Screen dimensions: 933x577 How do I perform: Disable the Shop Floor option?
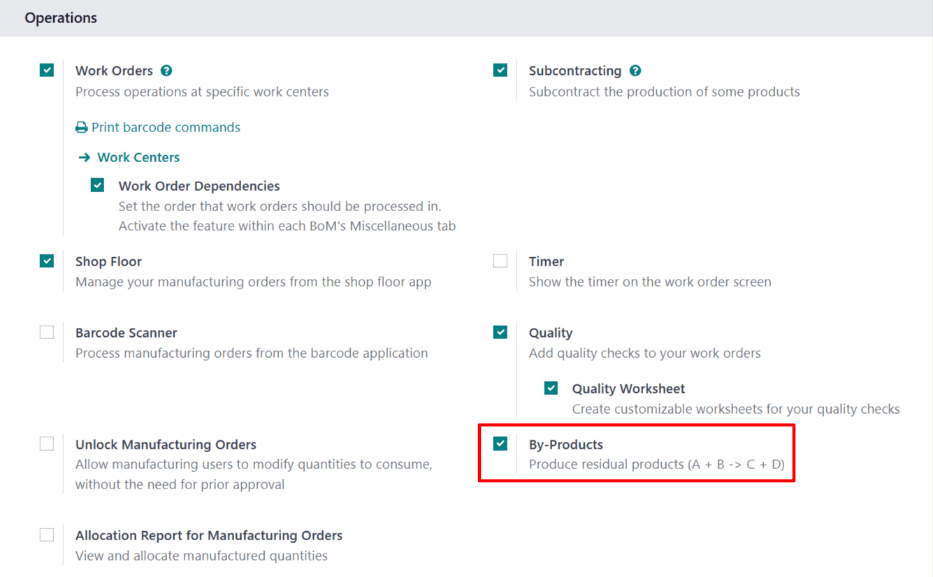(46, 260)
